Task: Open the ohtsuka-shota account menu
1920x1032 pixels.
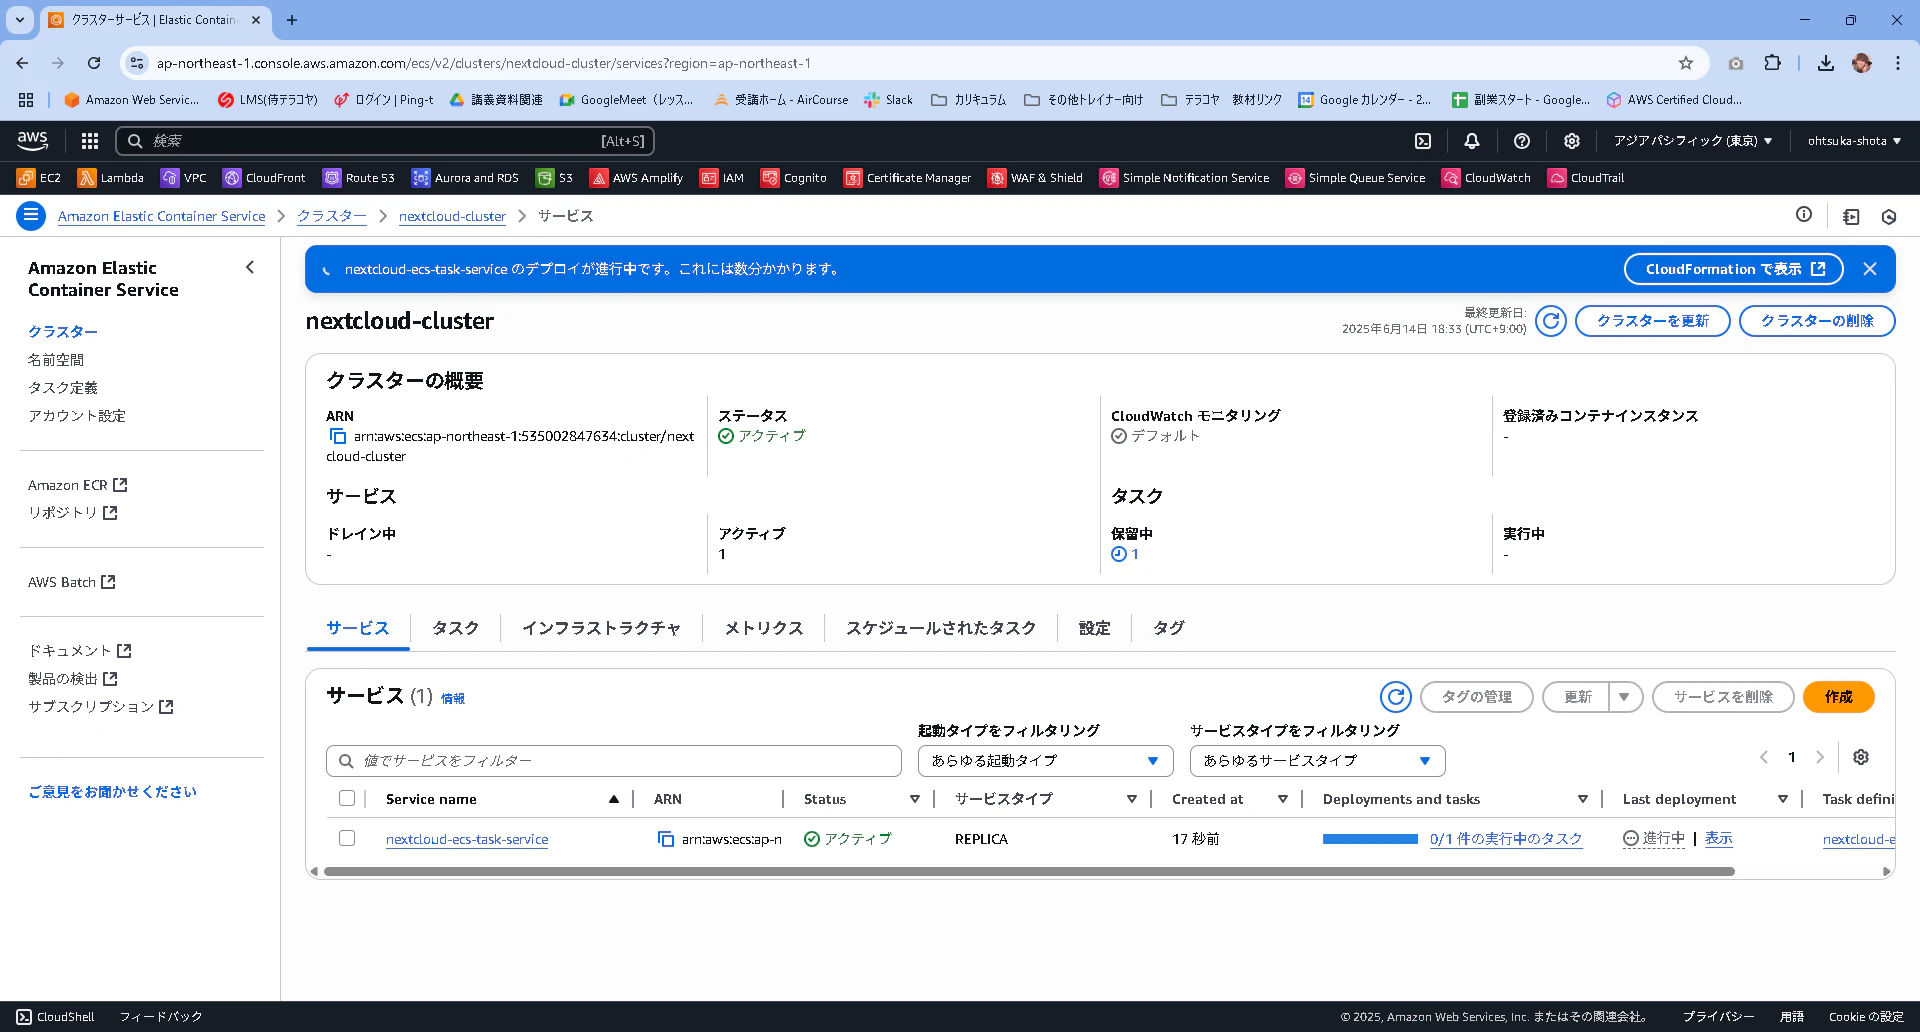Action: [1854, 141]
